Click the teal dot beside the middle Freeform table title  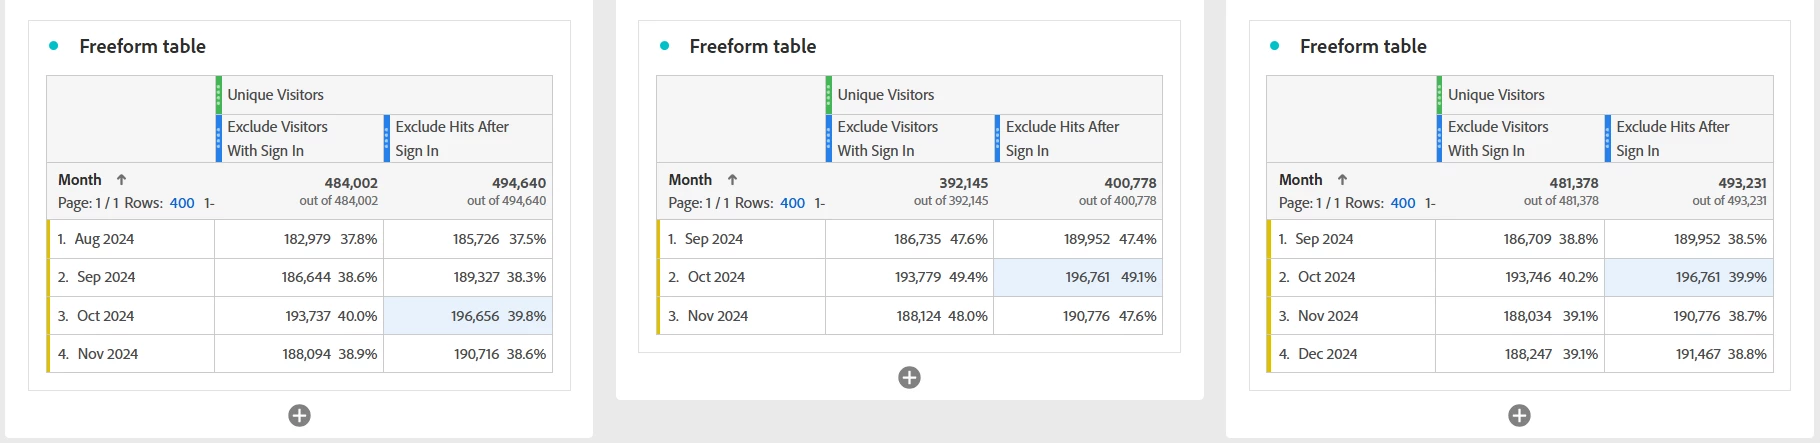[x=664, y=46]
